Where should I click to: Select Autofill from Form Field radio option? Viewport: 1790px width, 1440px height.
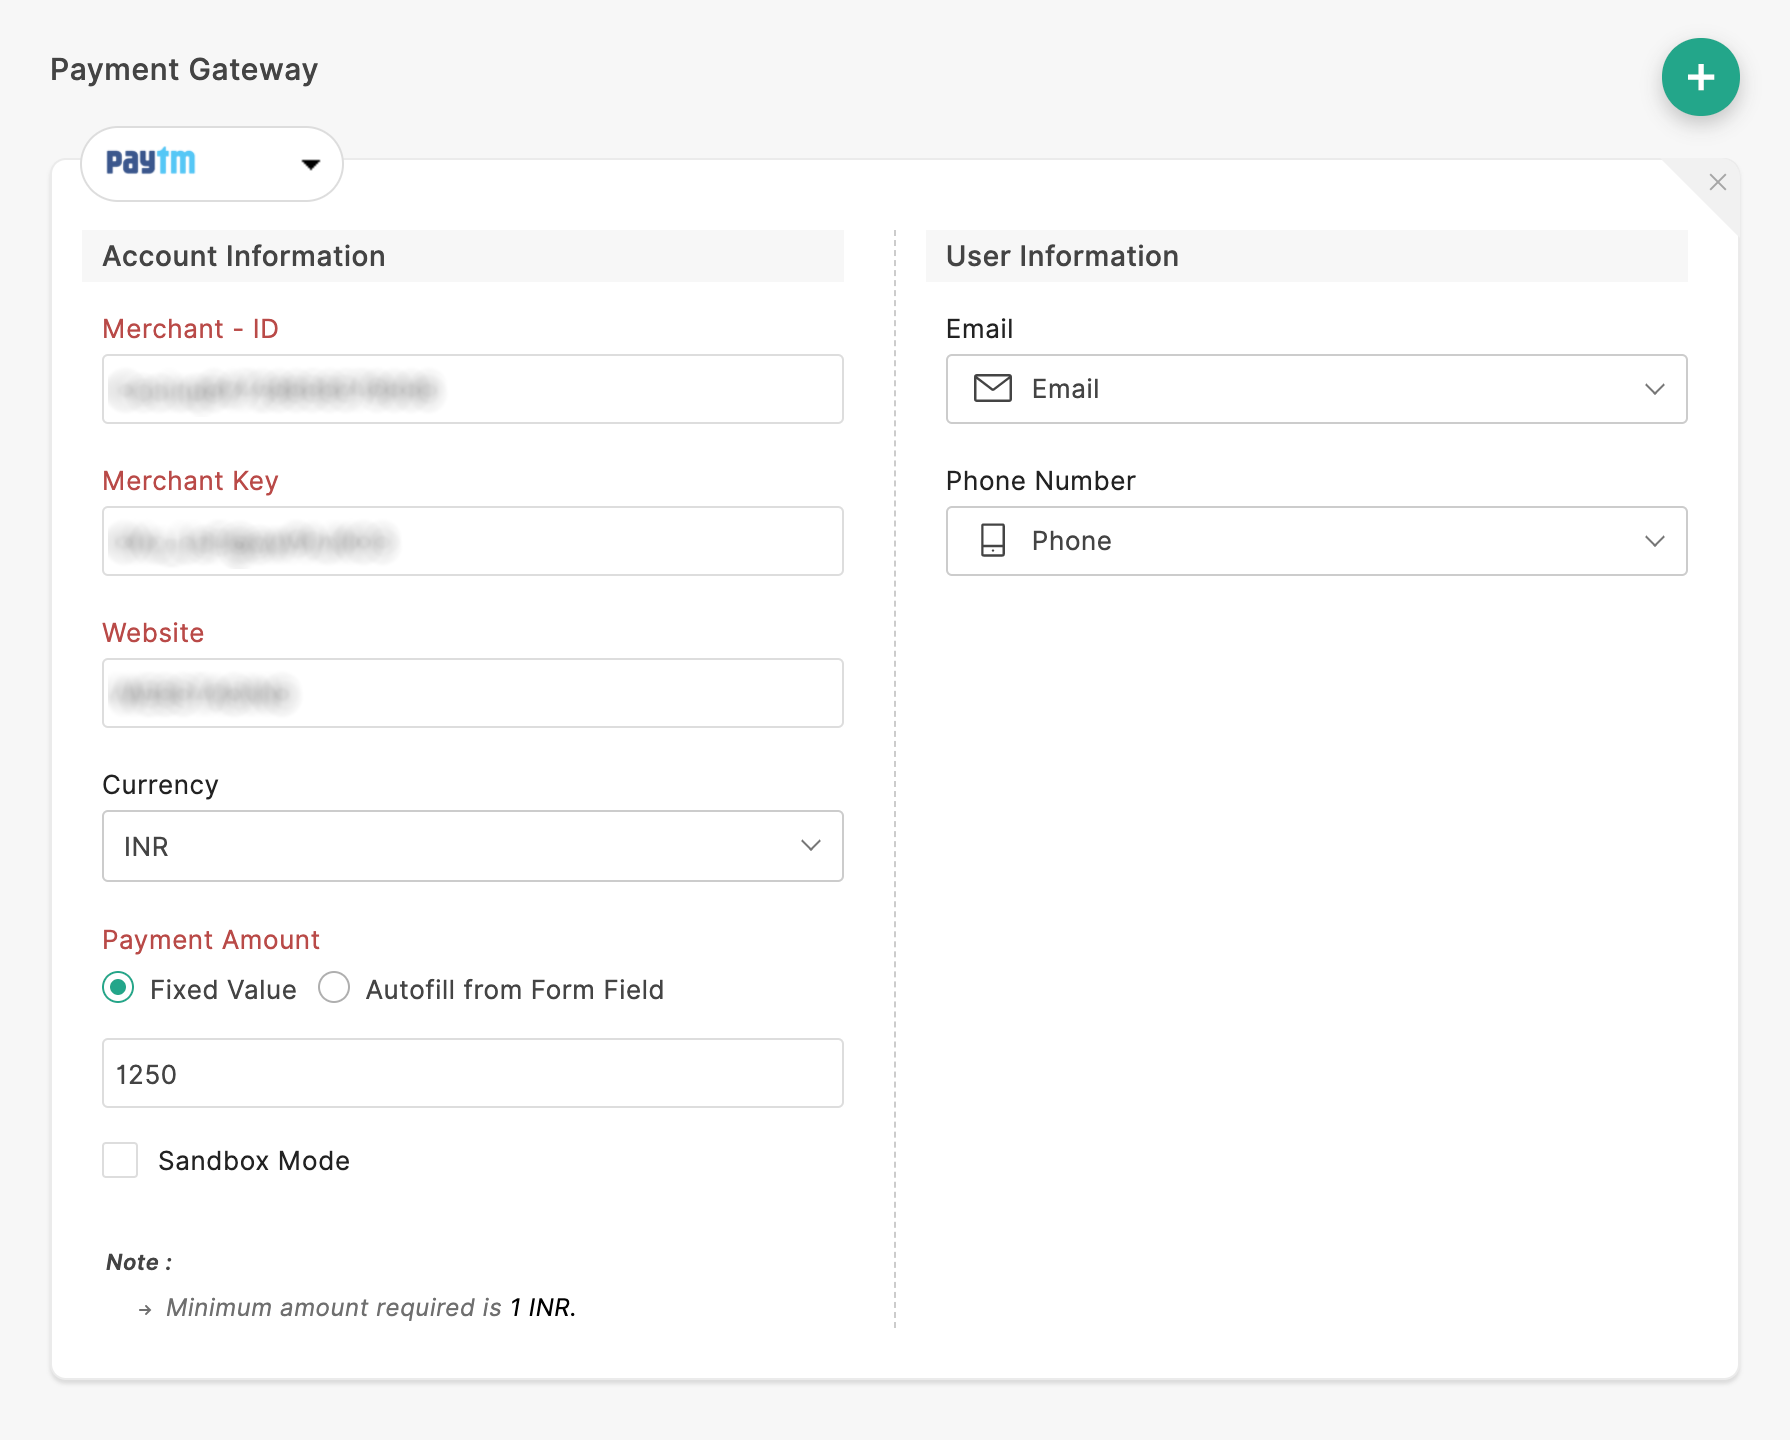pyautogui.click(x=334, y=988)
